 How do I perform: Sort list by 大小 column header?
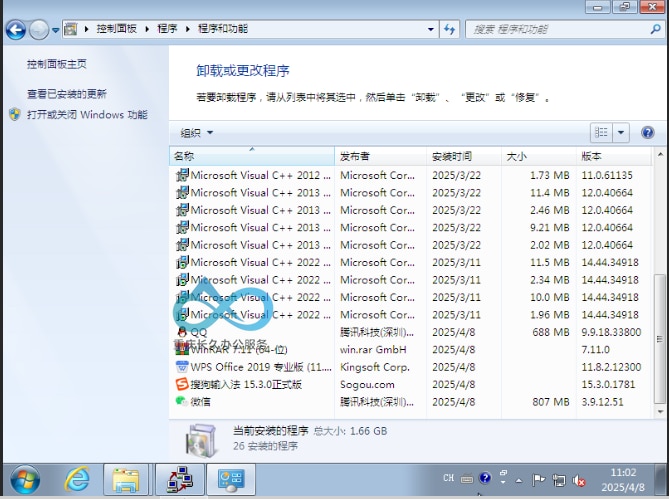[538, 156]
